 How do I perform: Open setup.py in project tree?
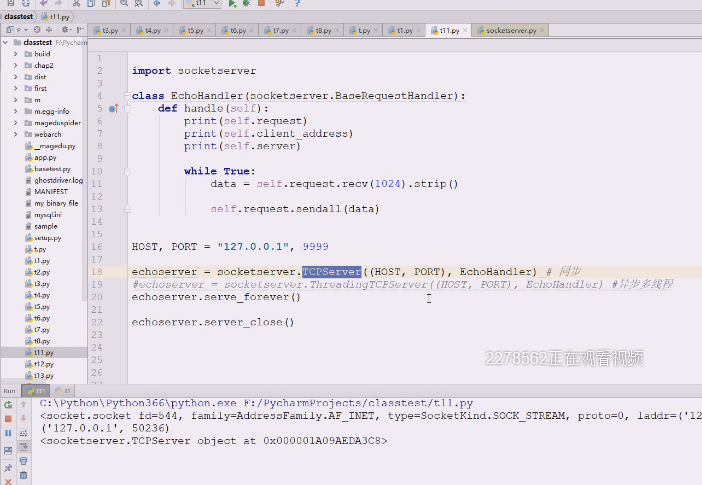47,238
